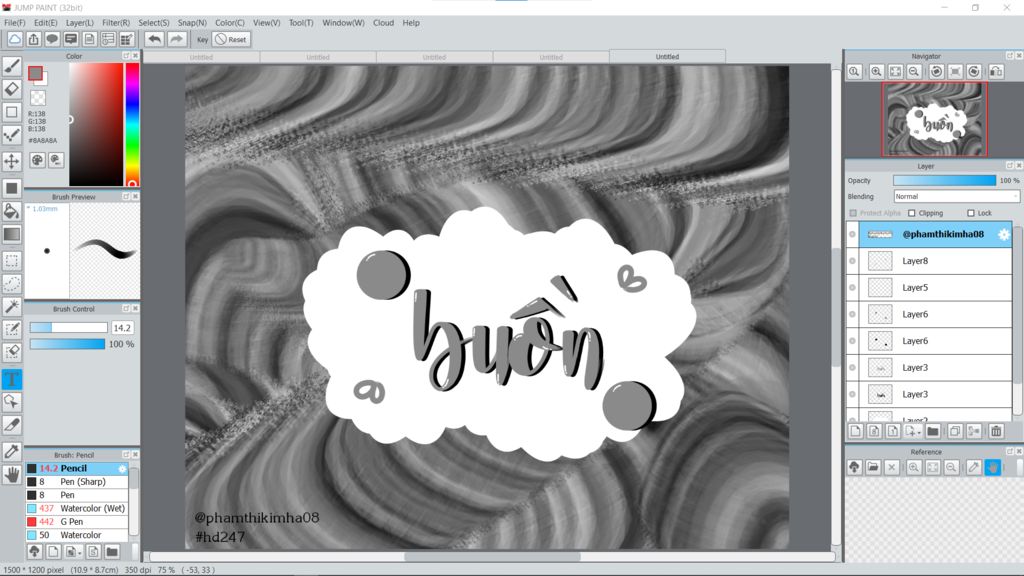Click the brush size value 14.2 field
Viewport: 1024px width, 576px height.
[122, 328]
